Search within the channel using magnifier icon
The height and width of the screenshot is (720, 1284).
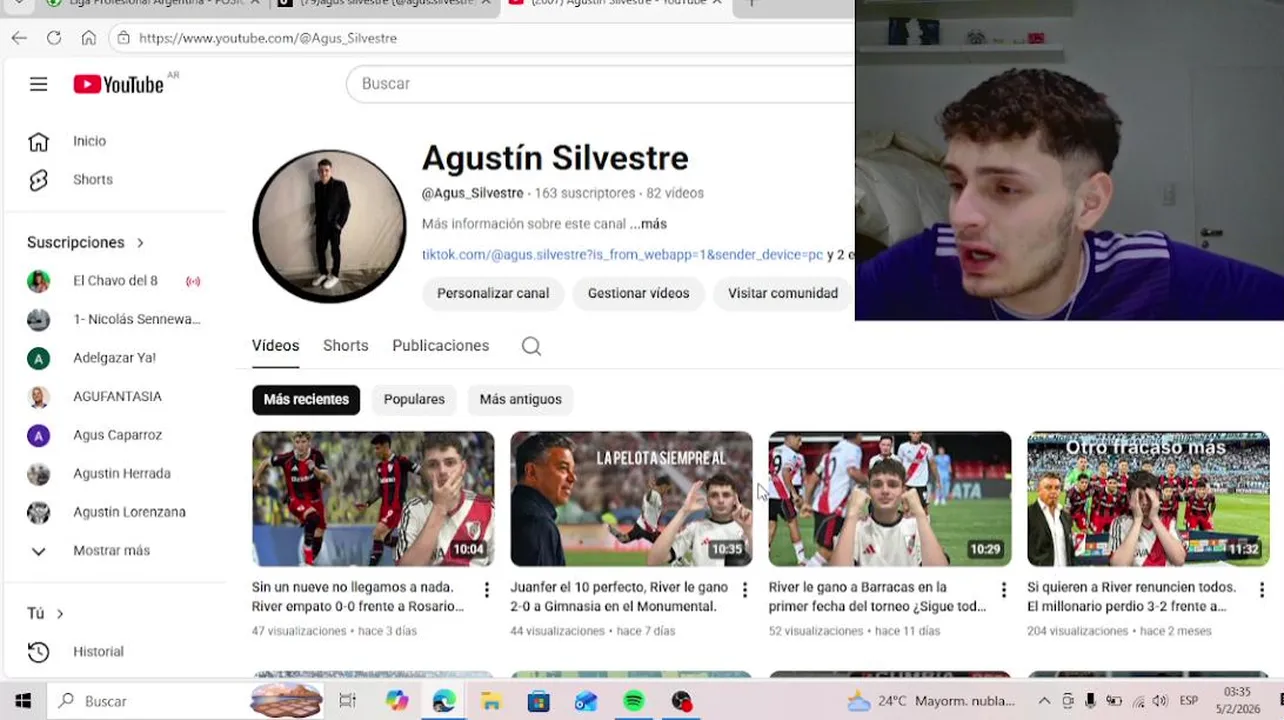[531, 346]
